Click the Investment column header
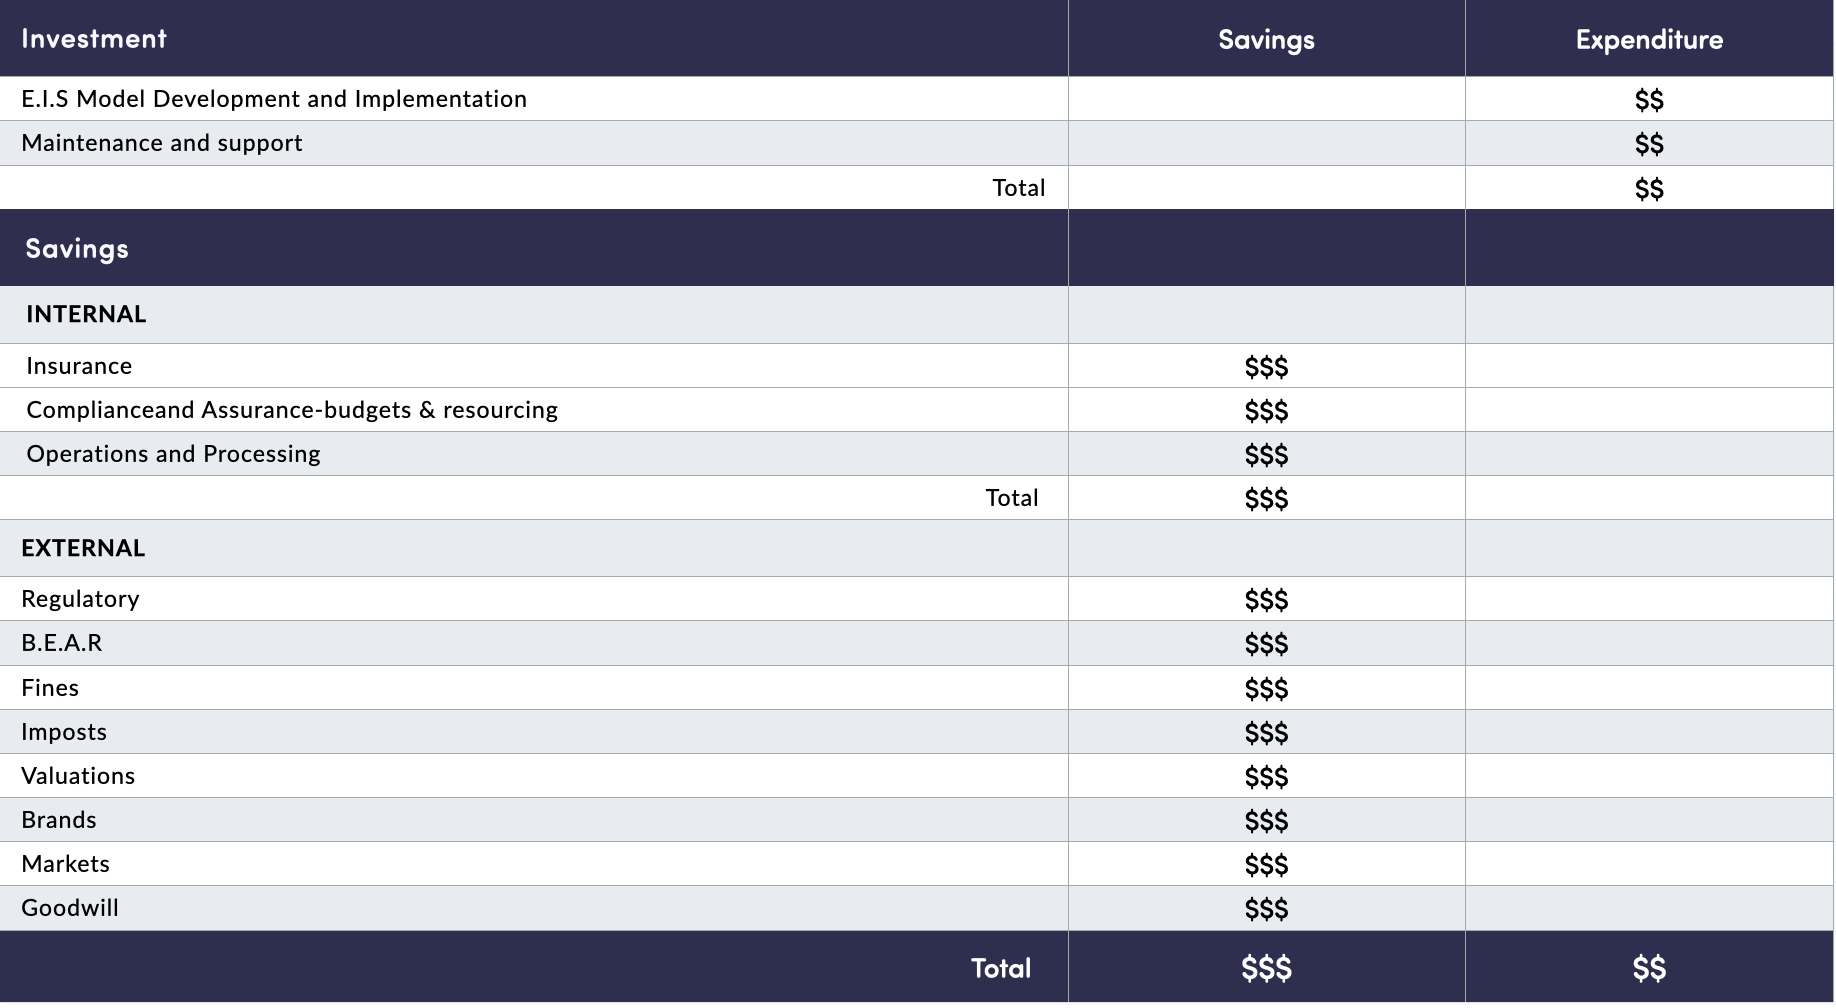The width and height of the screenshot is (1836, 1008). pos(94,39)
